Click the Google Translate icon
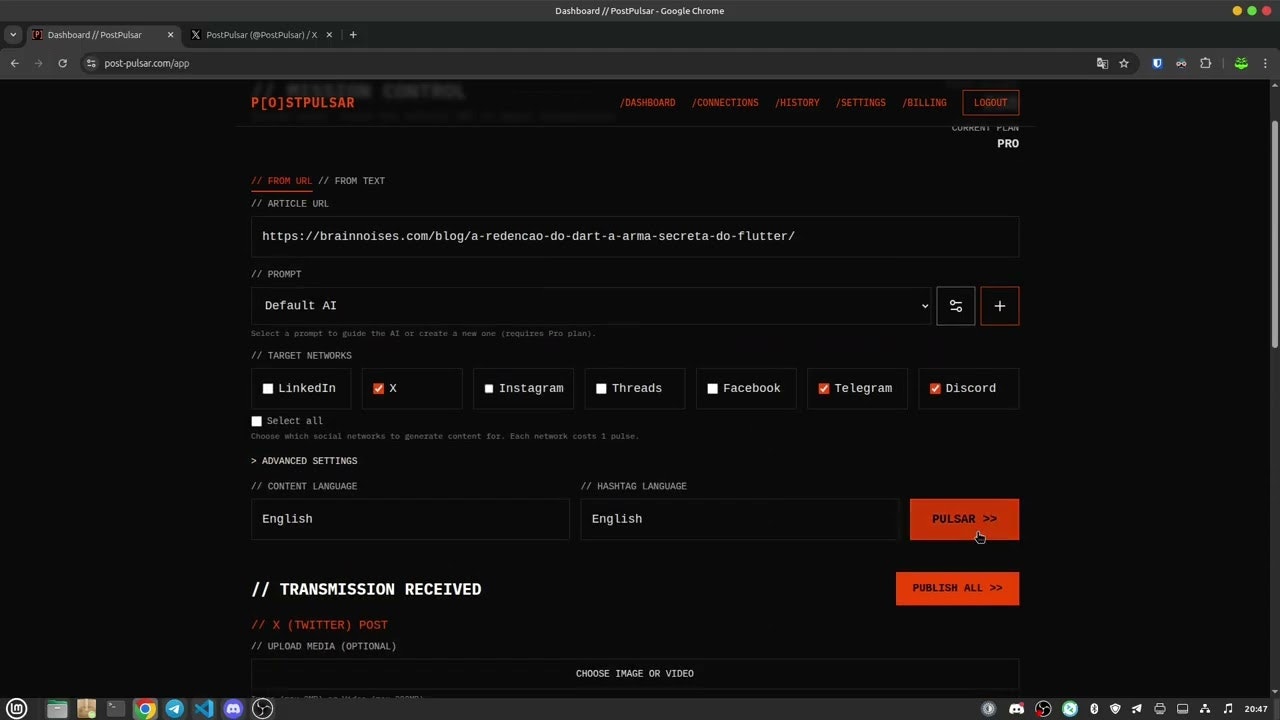This screenshot has height=720, width=1280. [x=1102, y=63]
